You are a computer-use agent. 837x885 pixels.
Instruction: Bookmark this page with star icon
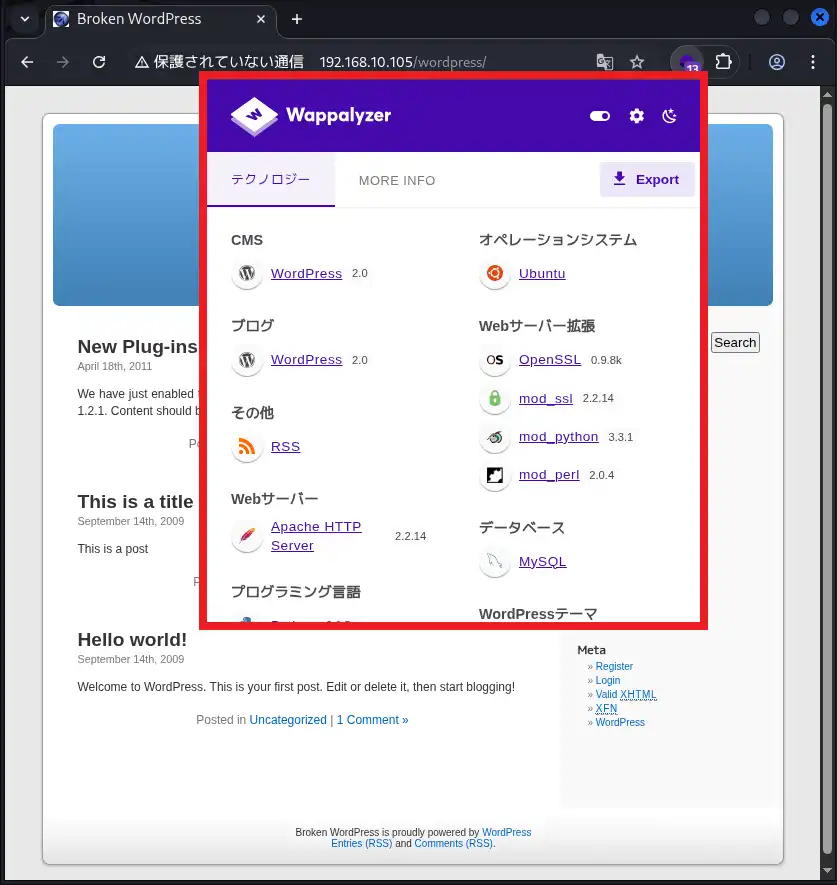pos(637,62)
